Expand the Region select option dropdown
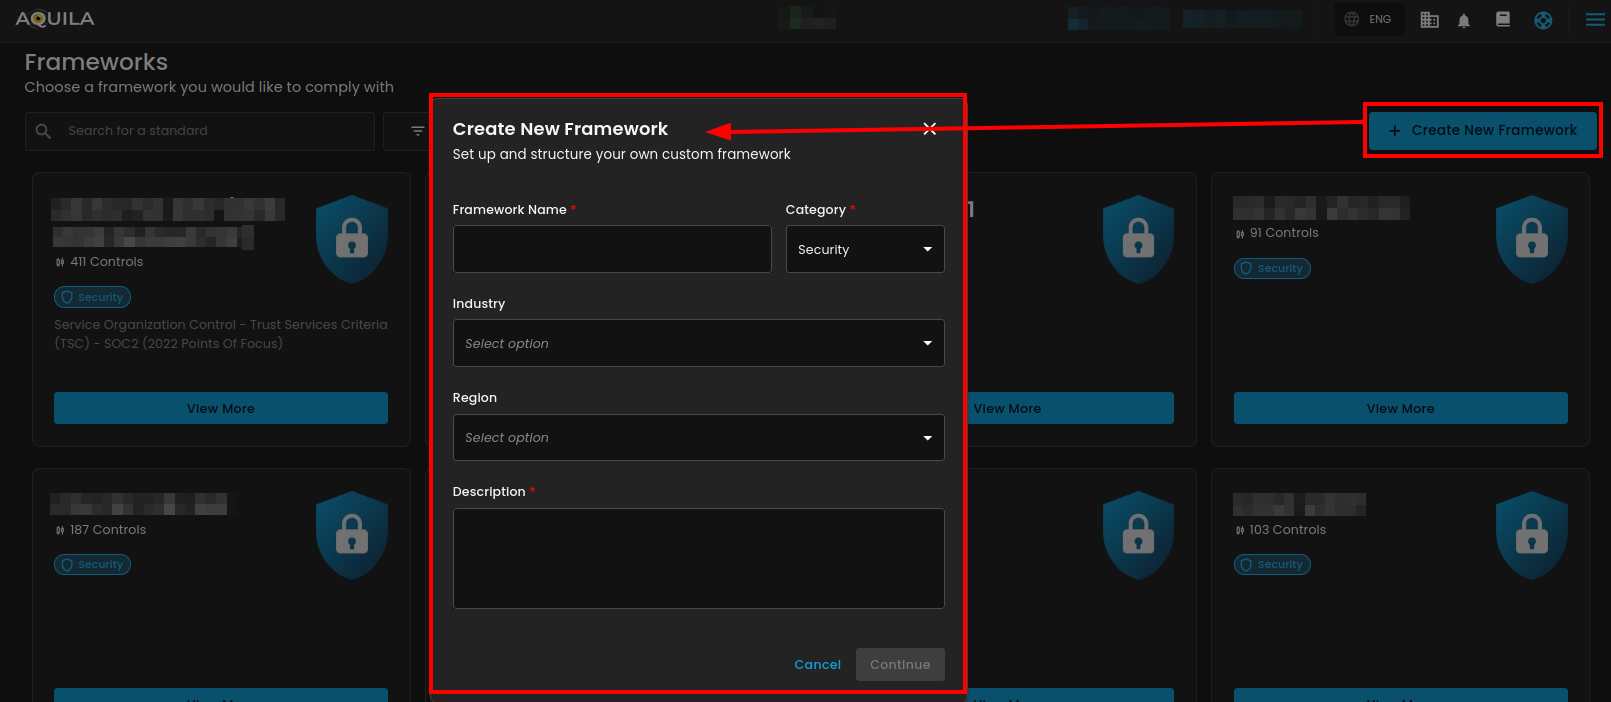Viewport: 1611px width, 702px height. 698,437
